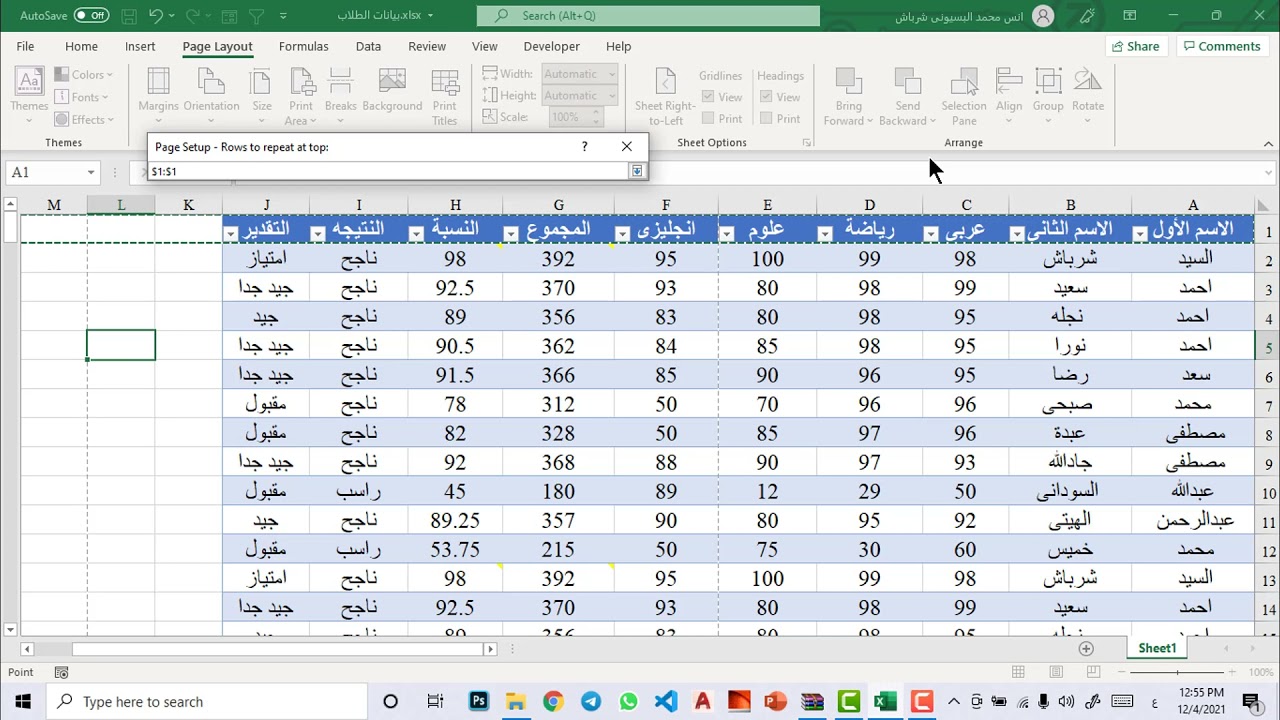Click the Share button
The height and width of the screenshot is (720, 1280).
1135,46
